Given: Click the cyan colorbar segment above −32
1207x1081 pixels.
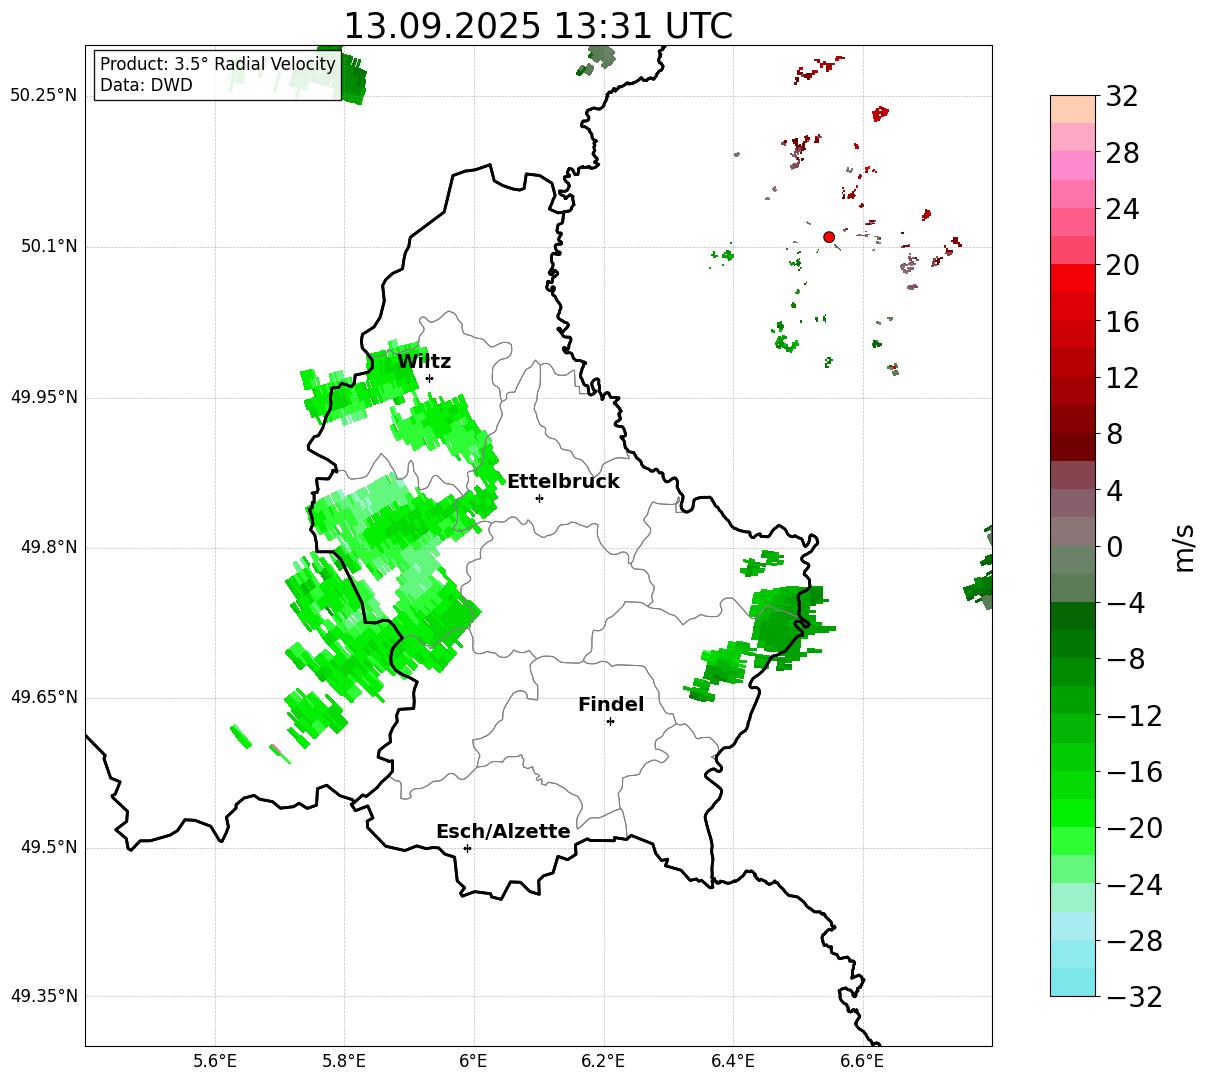Looking at the screenshot, I should pos(1073,982).
